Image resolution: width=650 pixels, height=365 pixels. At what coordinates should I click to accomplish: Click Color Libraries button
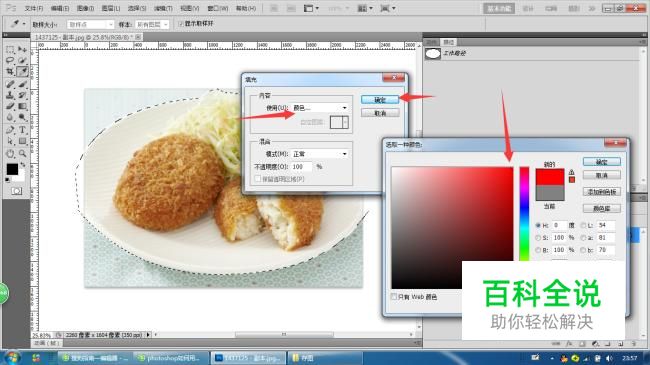601,208
